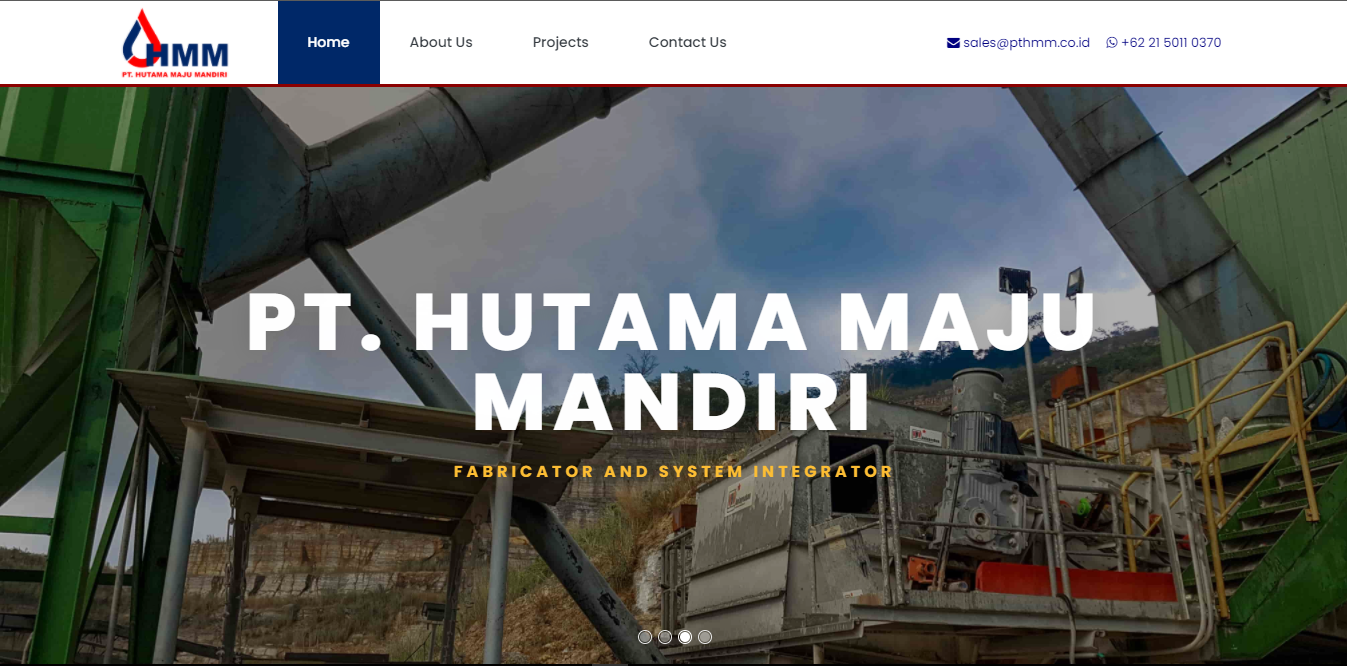Open the About Us page
This screenshot has height=666, width=1347.
(441, 42)
